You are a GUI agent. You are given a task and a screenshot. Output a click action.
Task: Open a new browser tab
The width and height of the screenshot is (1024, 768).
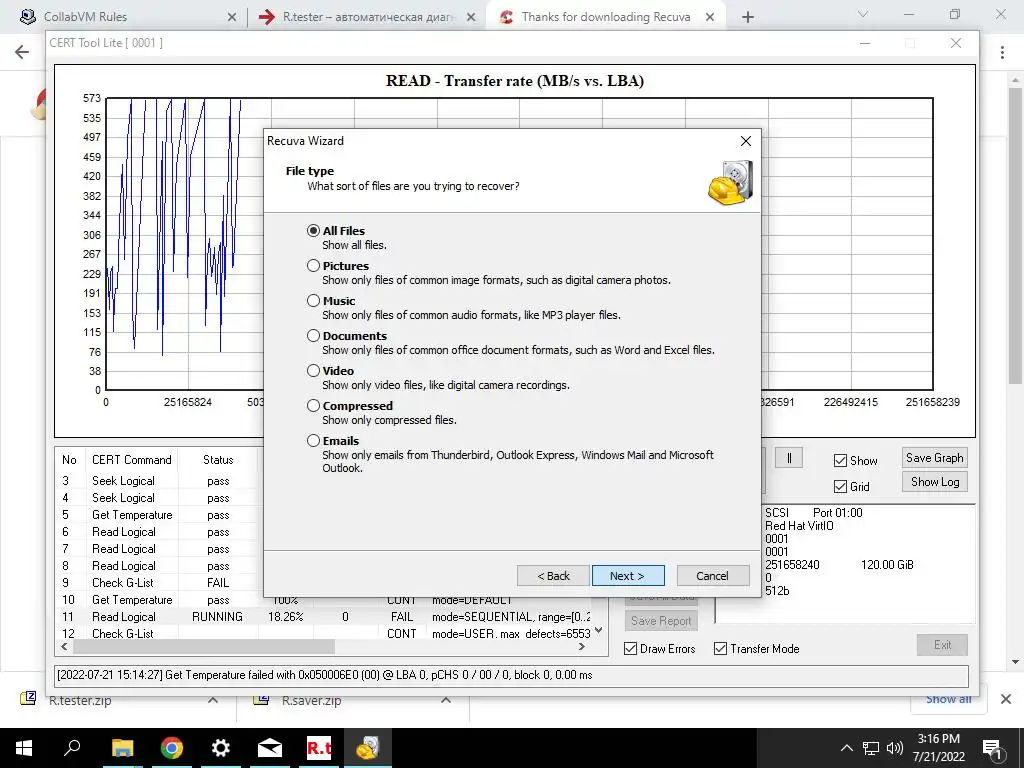(748, 17)
